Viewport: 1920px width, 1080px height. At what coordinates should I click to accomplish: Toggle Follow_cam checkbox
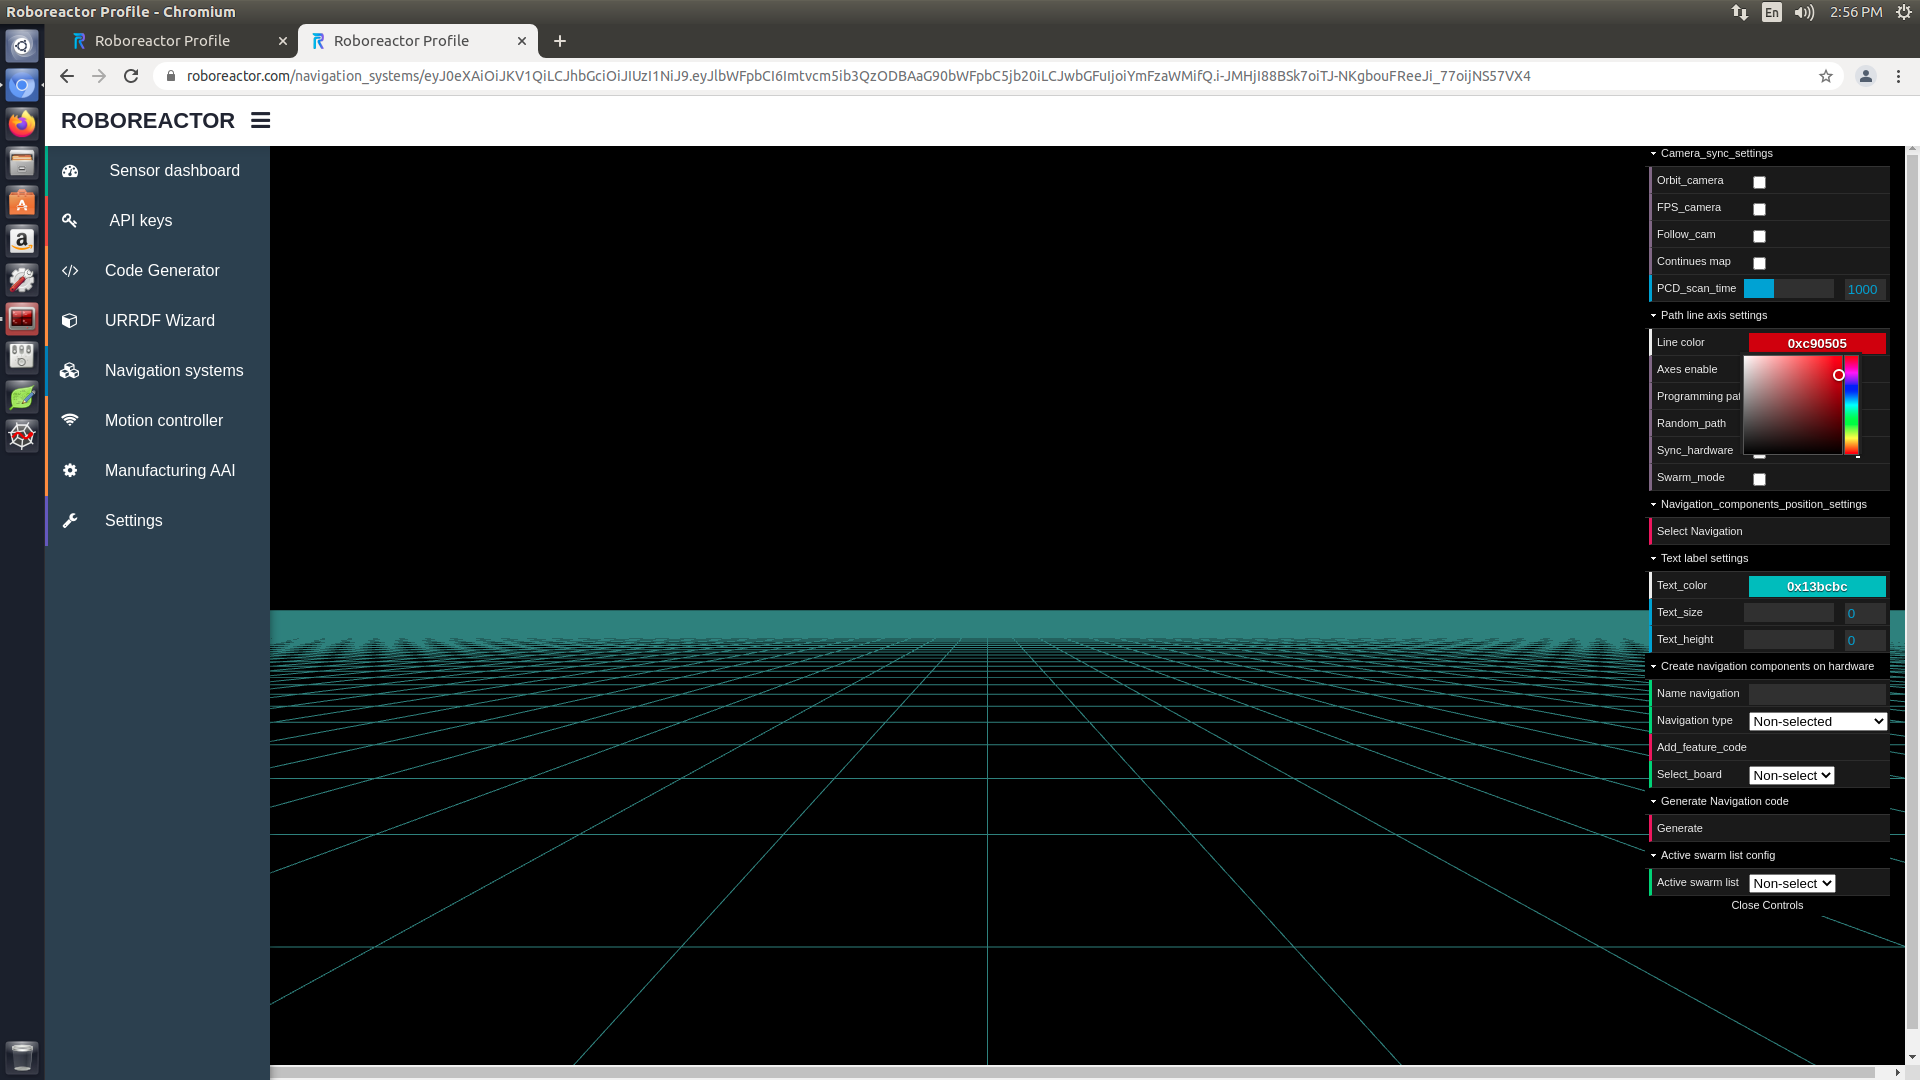pyautogui.click(x=1759, y=236)
